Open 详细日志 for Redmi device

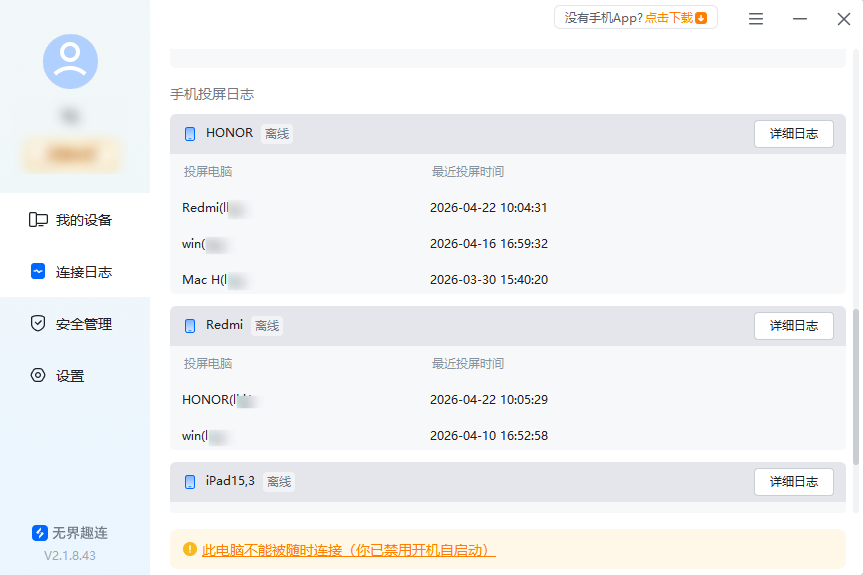(793, 326)
